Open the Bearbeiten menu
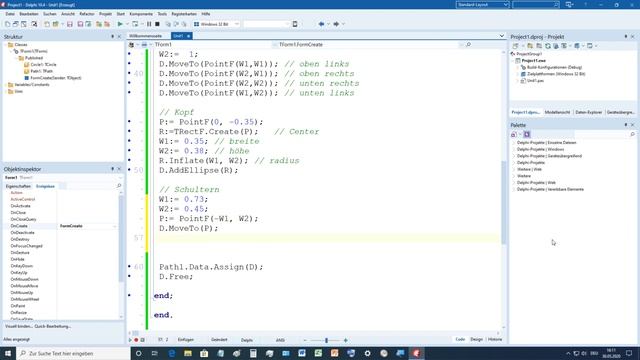The image size is (640, 360). pos(29,14)
